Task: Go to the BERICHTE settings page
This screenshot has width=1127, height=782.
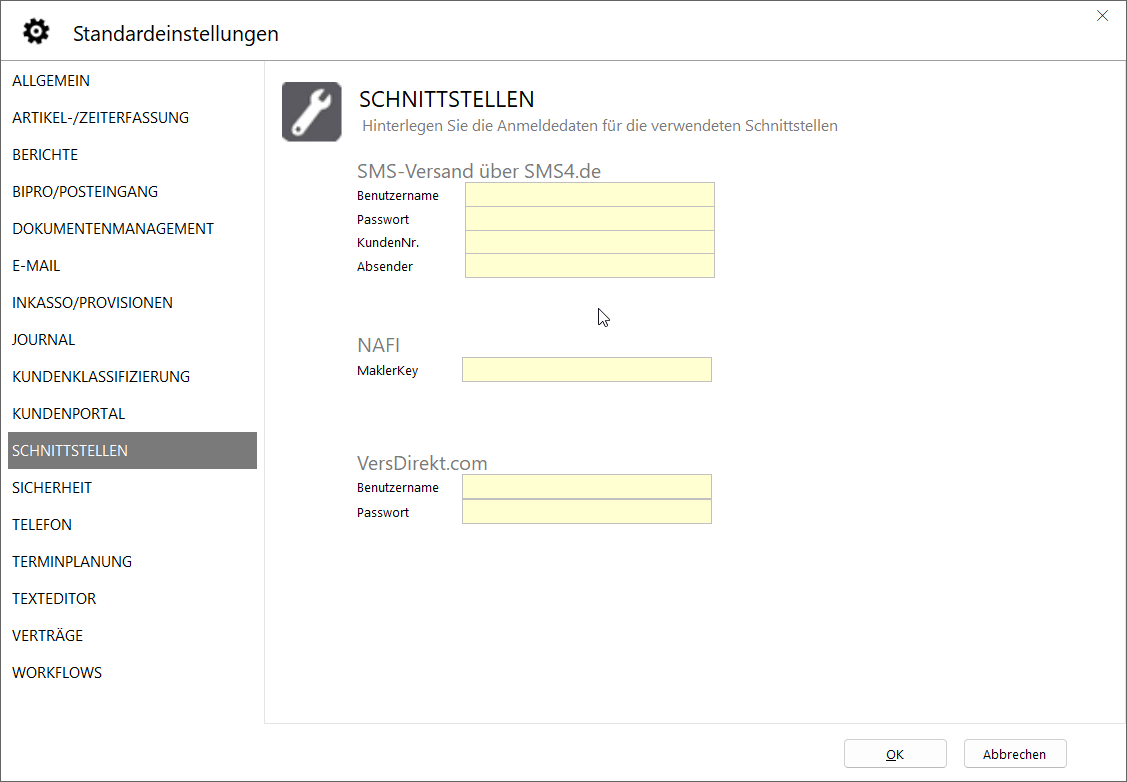Action: [x=45, y=155]
